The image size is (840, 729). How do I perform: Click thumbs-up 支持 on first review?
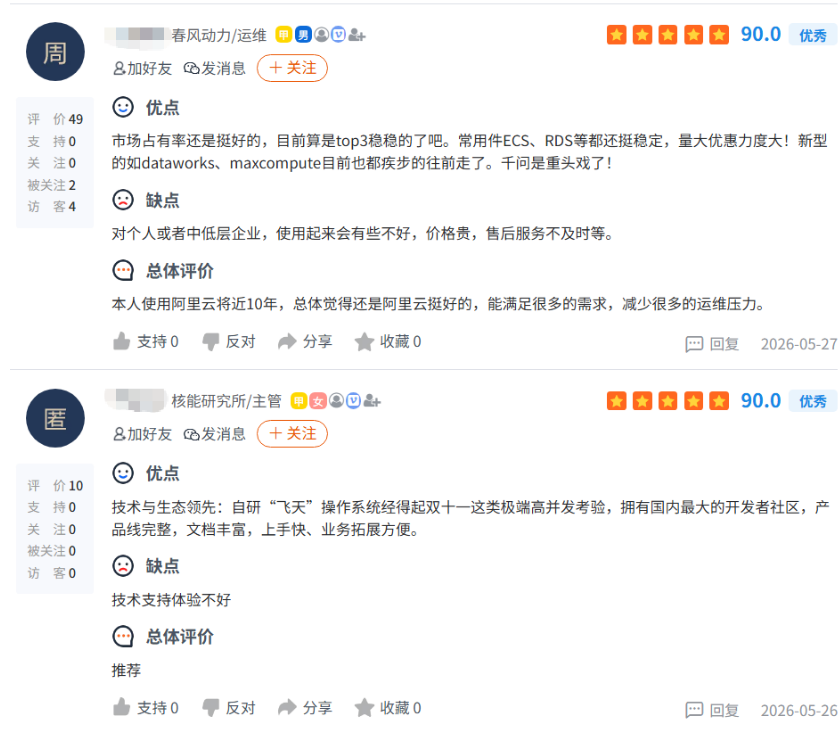coord(145,341)
